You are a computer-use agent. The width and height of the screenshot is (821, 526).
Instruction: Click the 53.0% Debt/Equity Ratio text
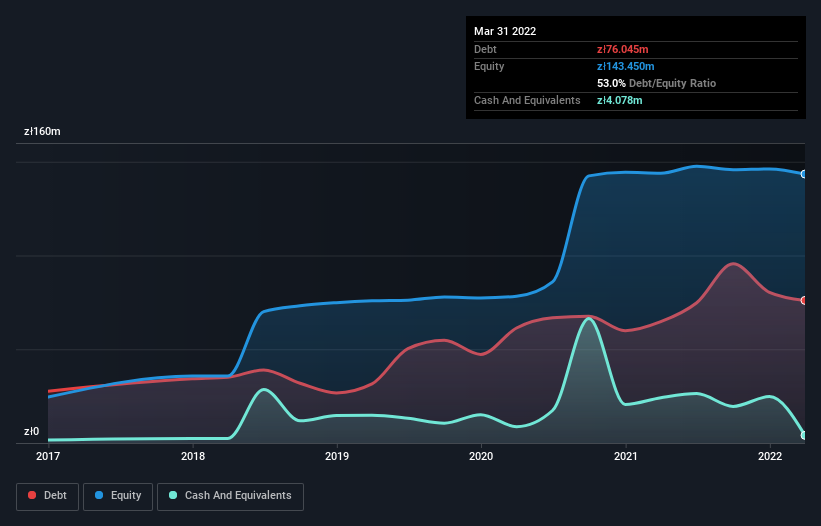[657, 83]
